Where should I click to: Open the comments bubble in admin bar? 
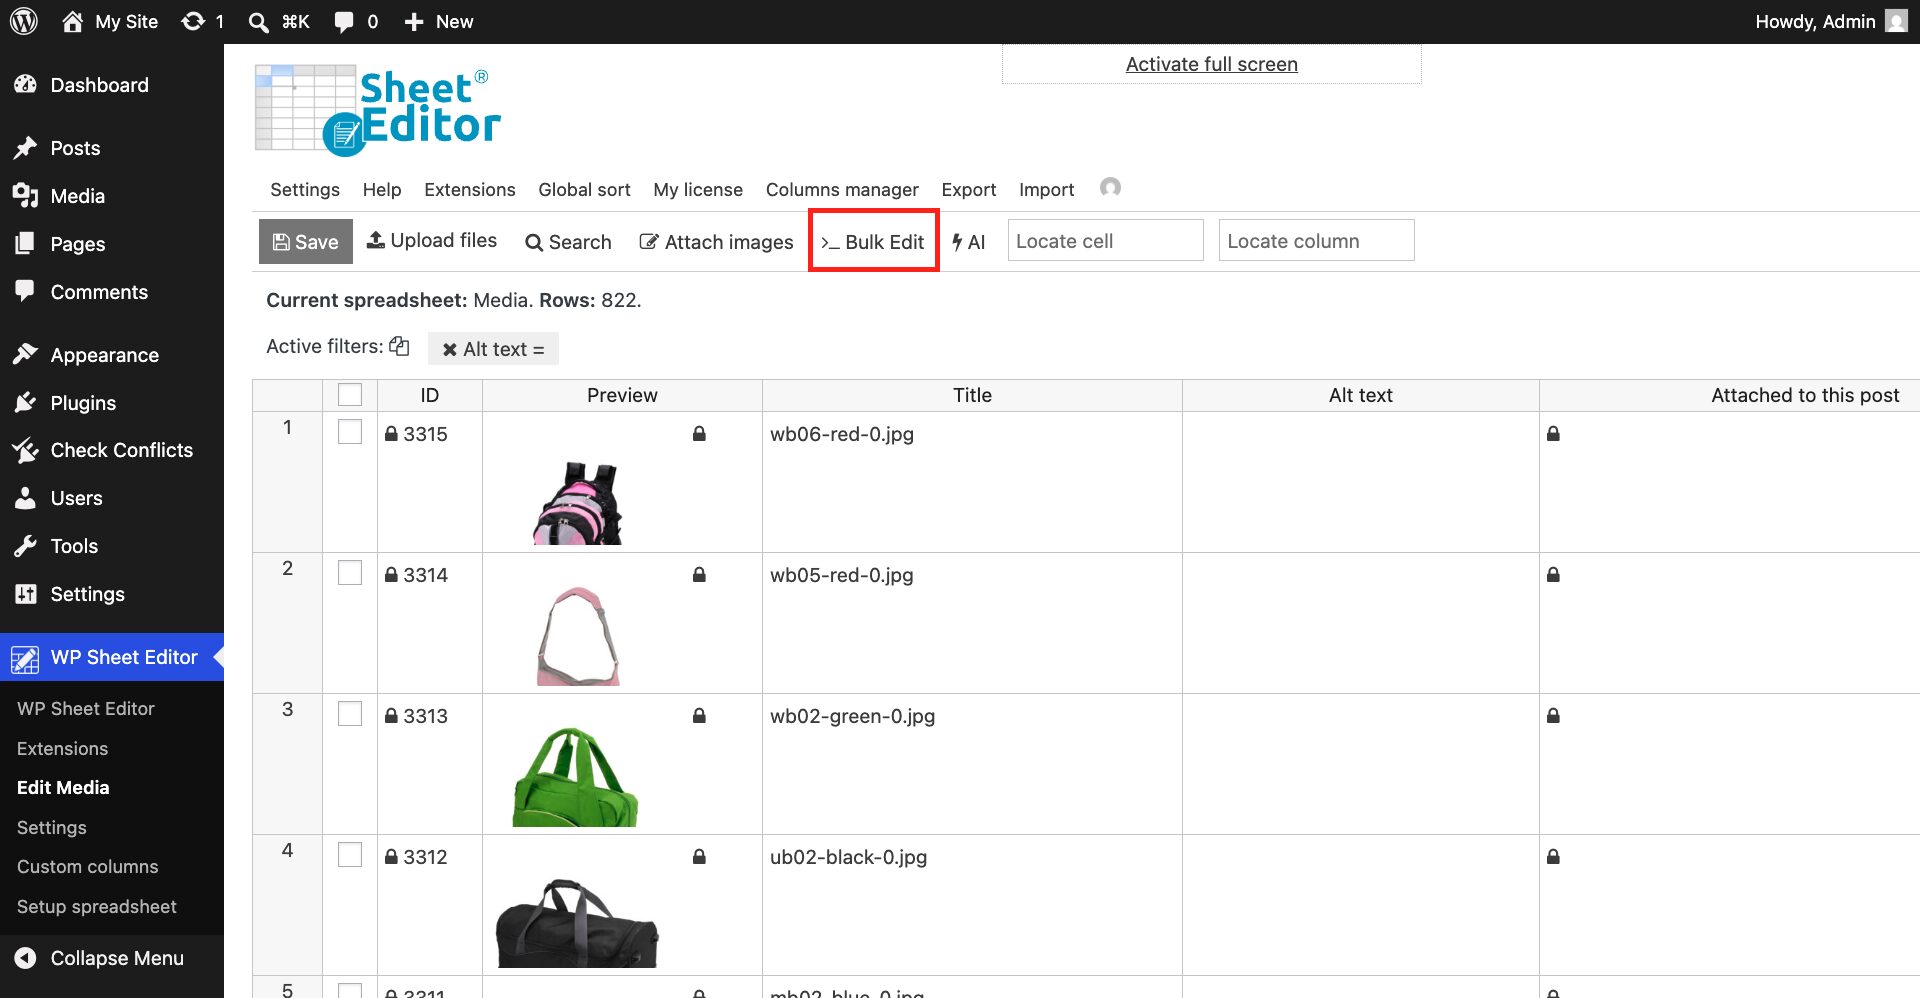coord(356,21)
